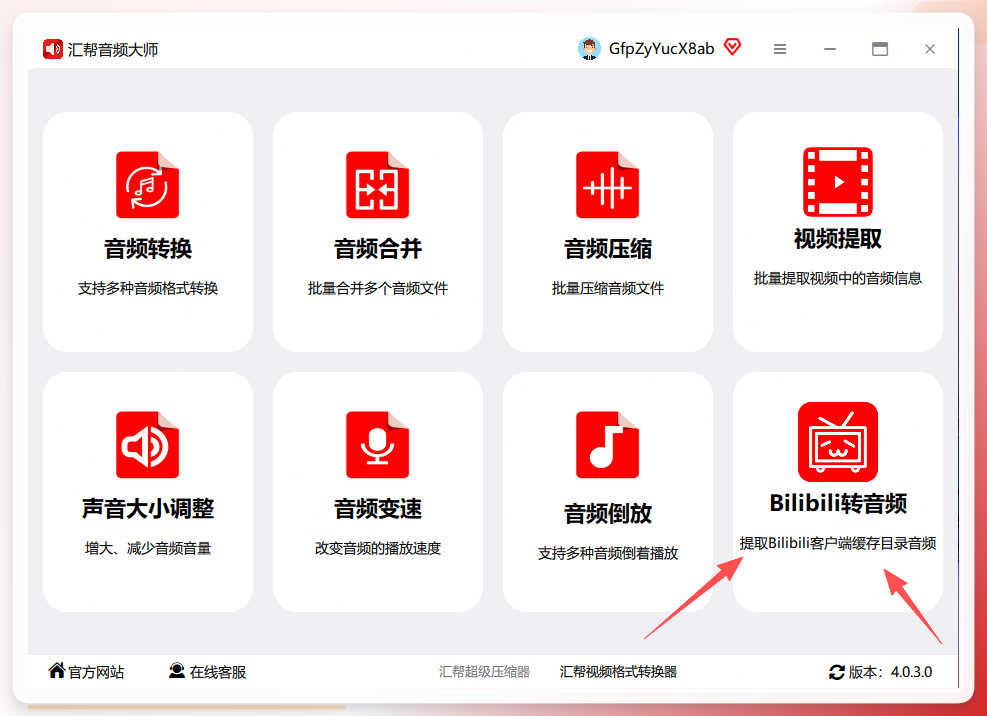
Task: Open the 音频转换 audio convert icon
Action: pos(147,185)
